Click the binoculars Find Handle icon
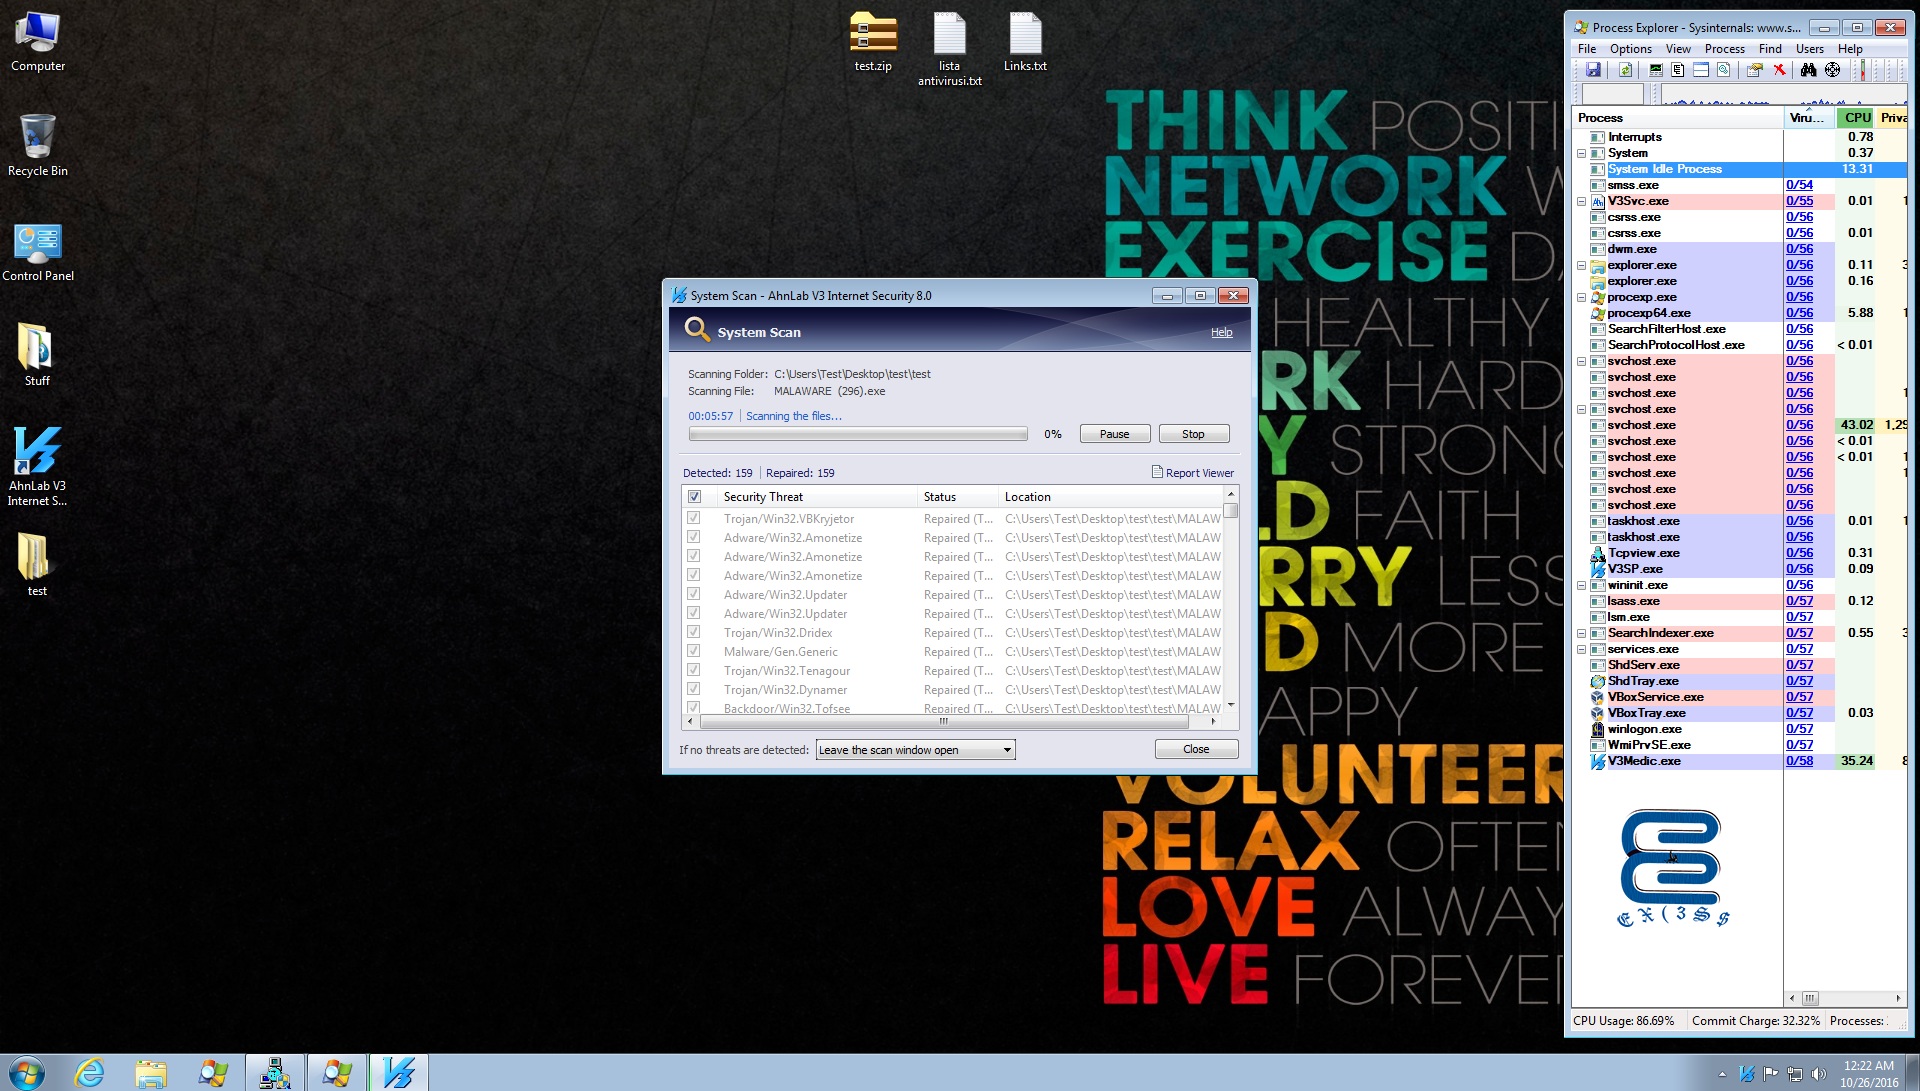 point(1808,70)
